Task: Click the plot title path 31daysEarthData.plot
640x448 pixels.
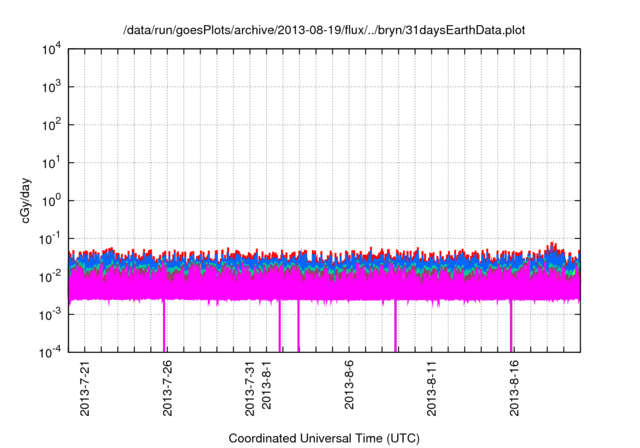Action: pos(324,30)
